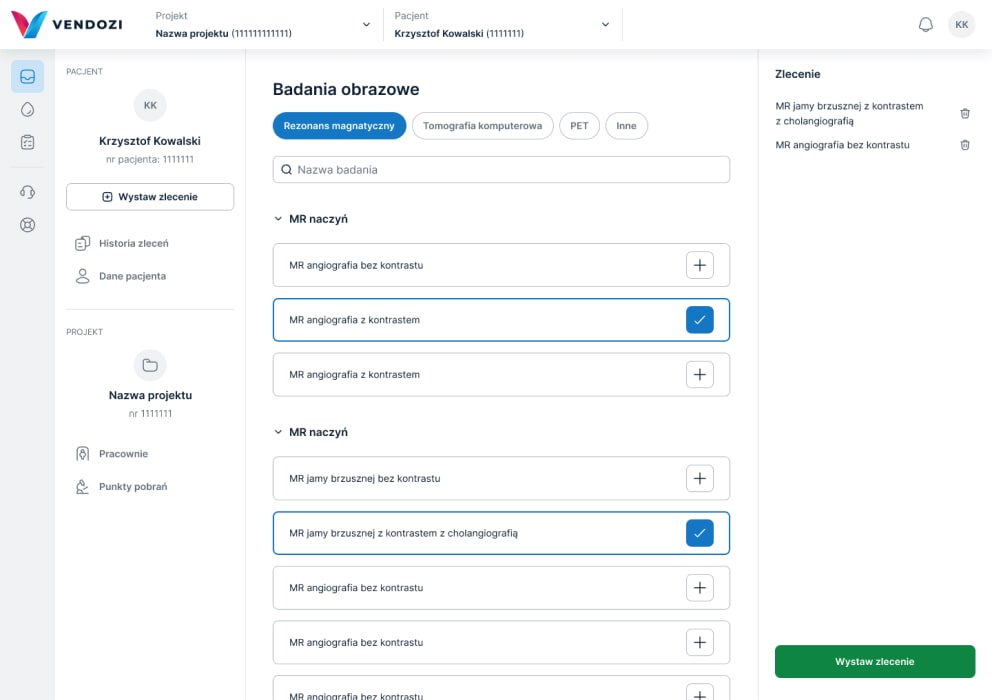Click the notification bell icon
This screenshot has width=992, height=700.
point(925,25)
